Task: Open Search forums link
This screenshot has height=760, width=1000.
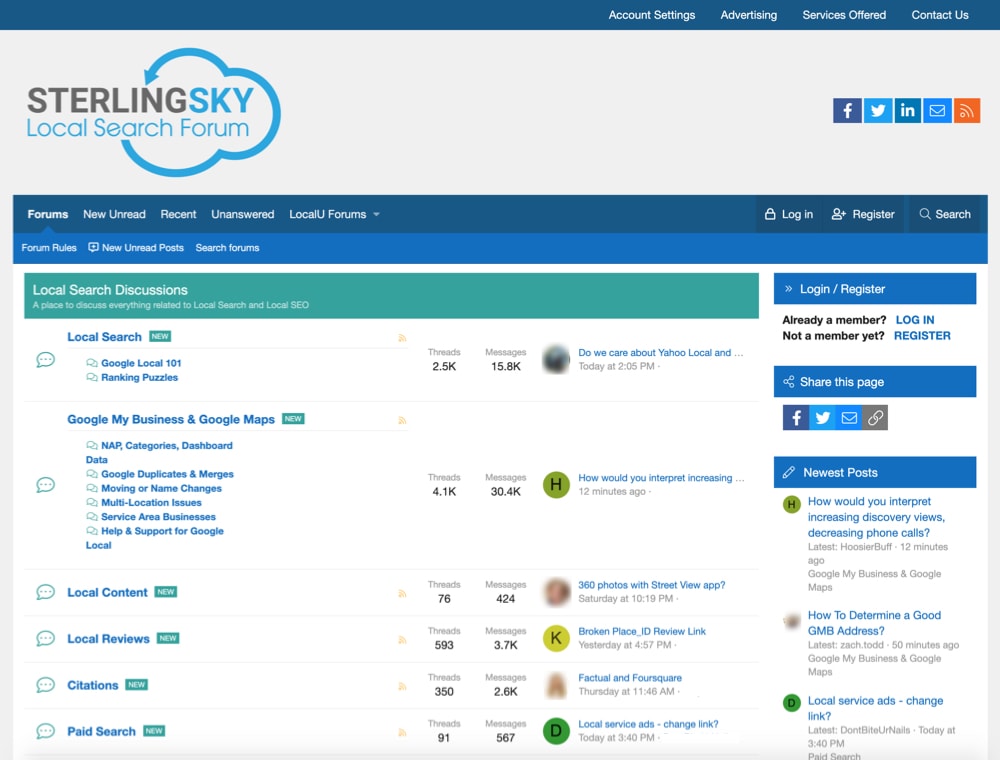Action: [227, 247]
